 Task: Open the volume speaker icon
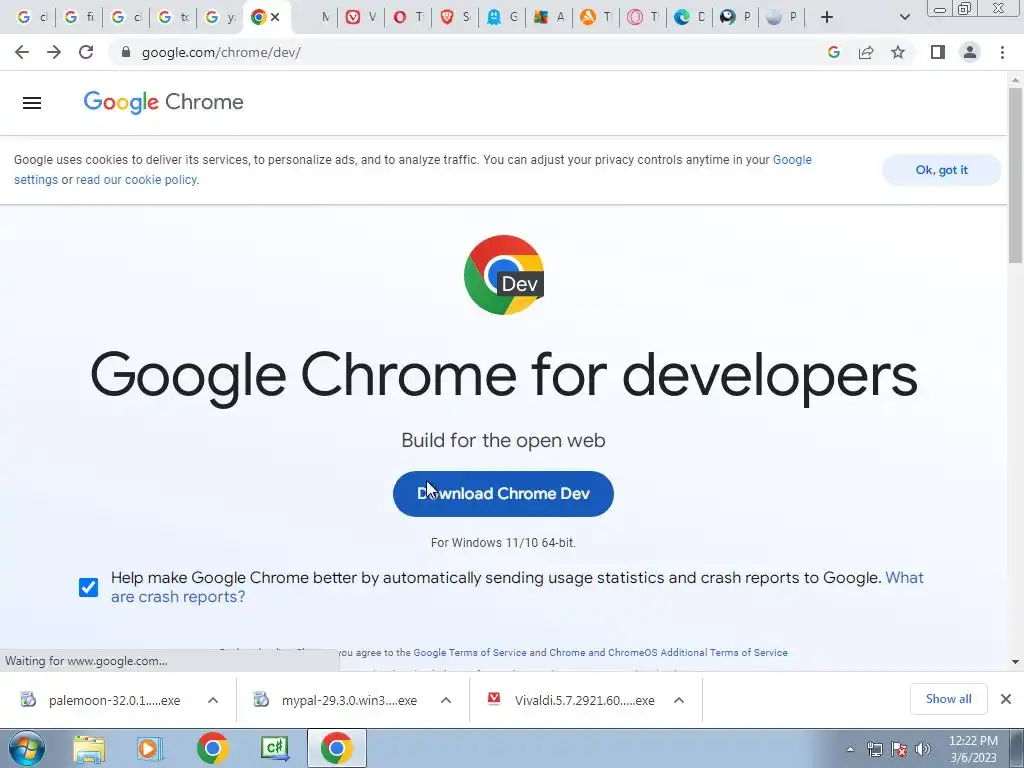923,749
